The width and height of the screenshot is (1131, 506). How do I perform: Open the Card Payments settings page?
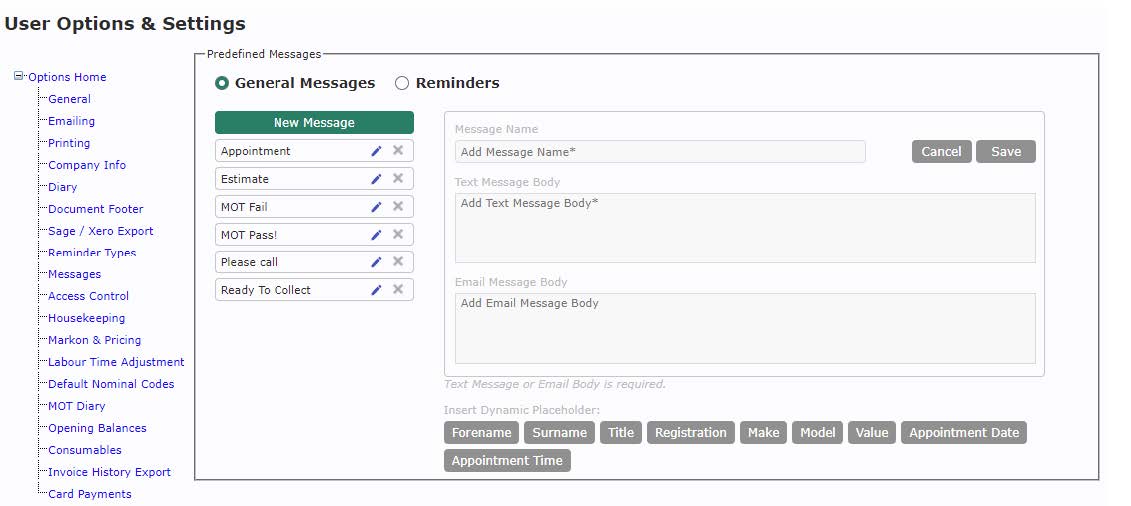[x=89, y=494]
